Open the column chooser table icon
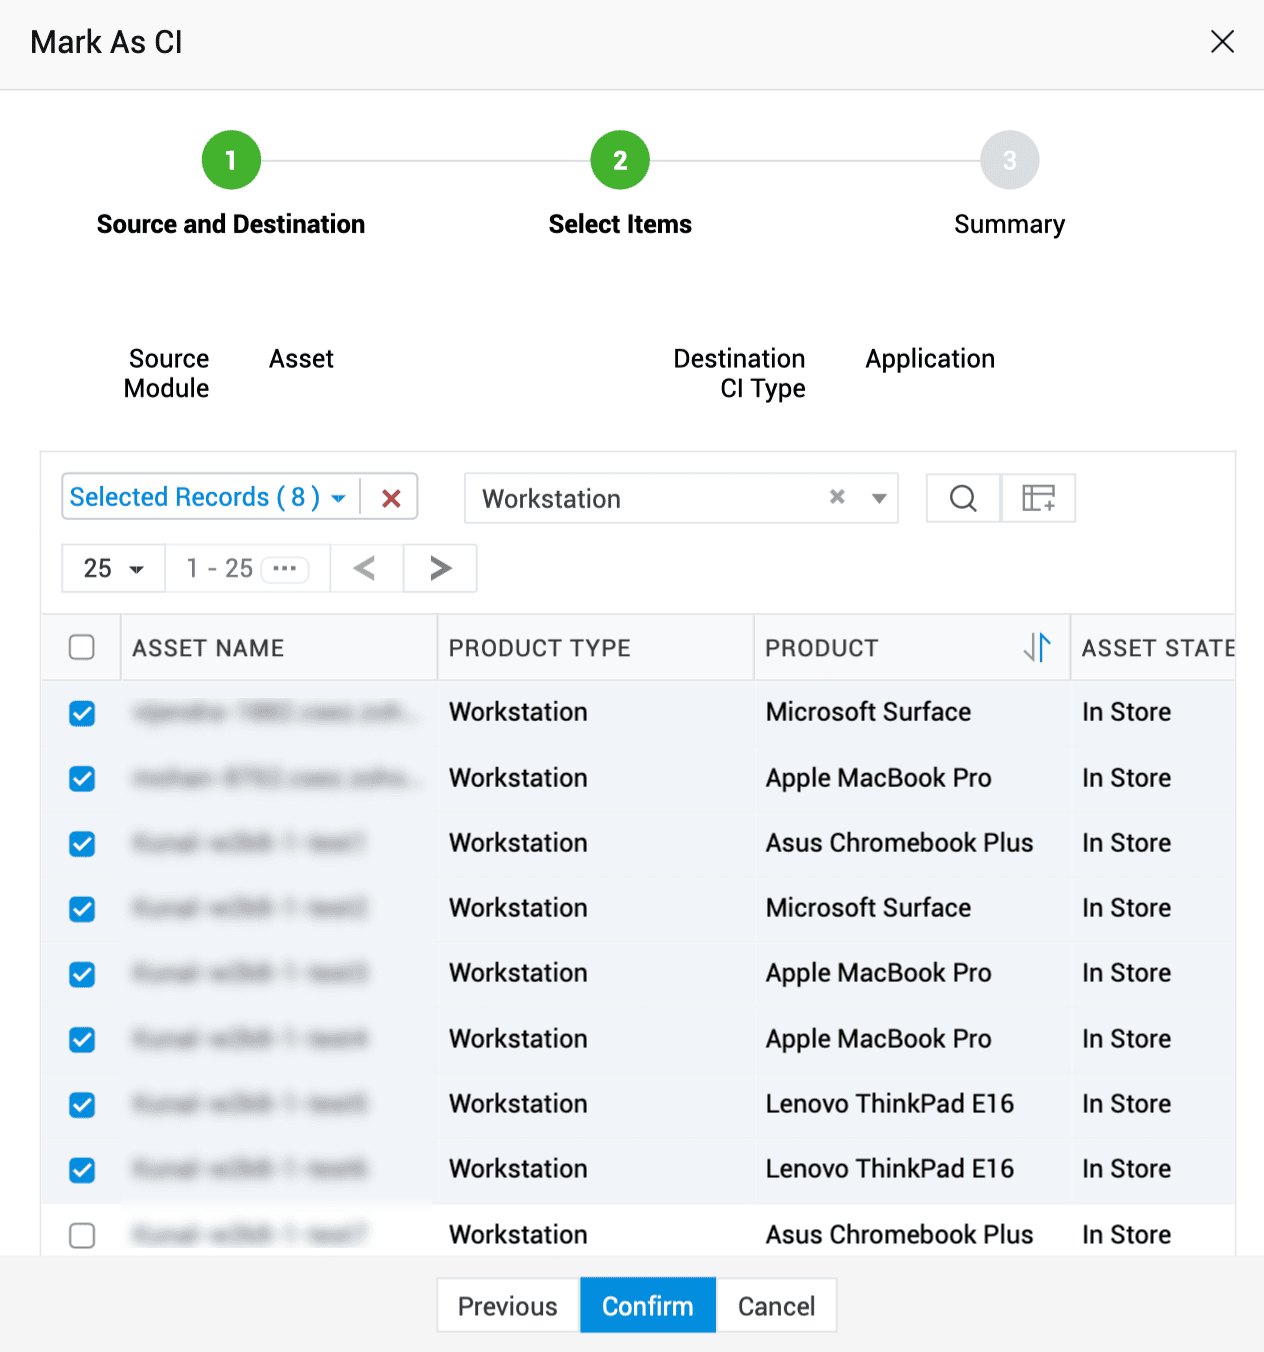The height and width of the screenshot is (1352, 1264). [1038, 498]
